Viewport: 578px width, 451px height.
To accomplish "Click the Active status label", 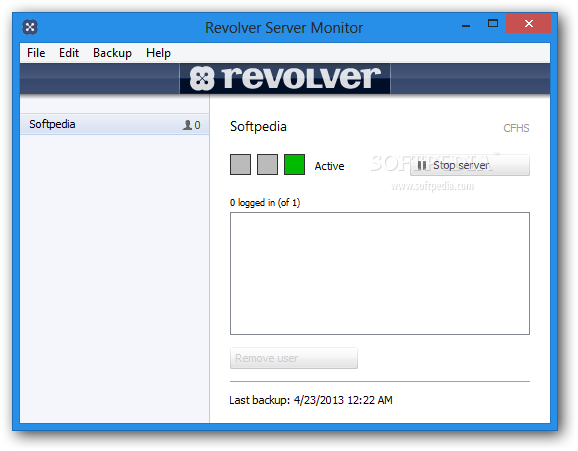I will pos(329,166).
